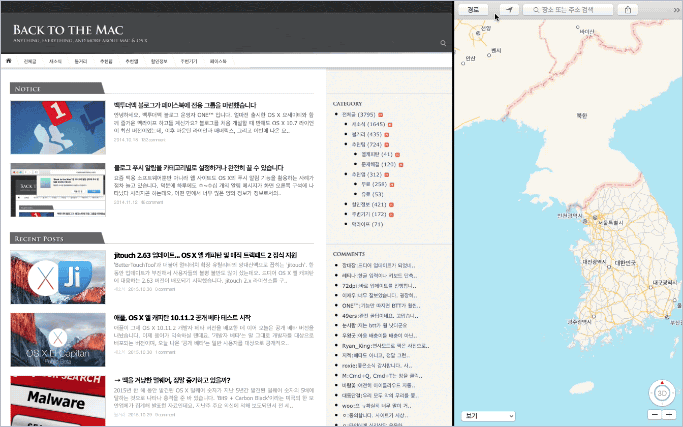This screenshot has height=427, width=683.
Task: Click RSS icon next to the (258) subcategory
Action: coord(392,185)
